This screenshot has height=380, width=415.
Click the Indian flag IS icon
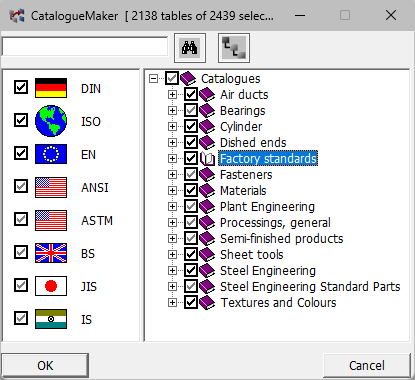tap(51, 319)
